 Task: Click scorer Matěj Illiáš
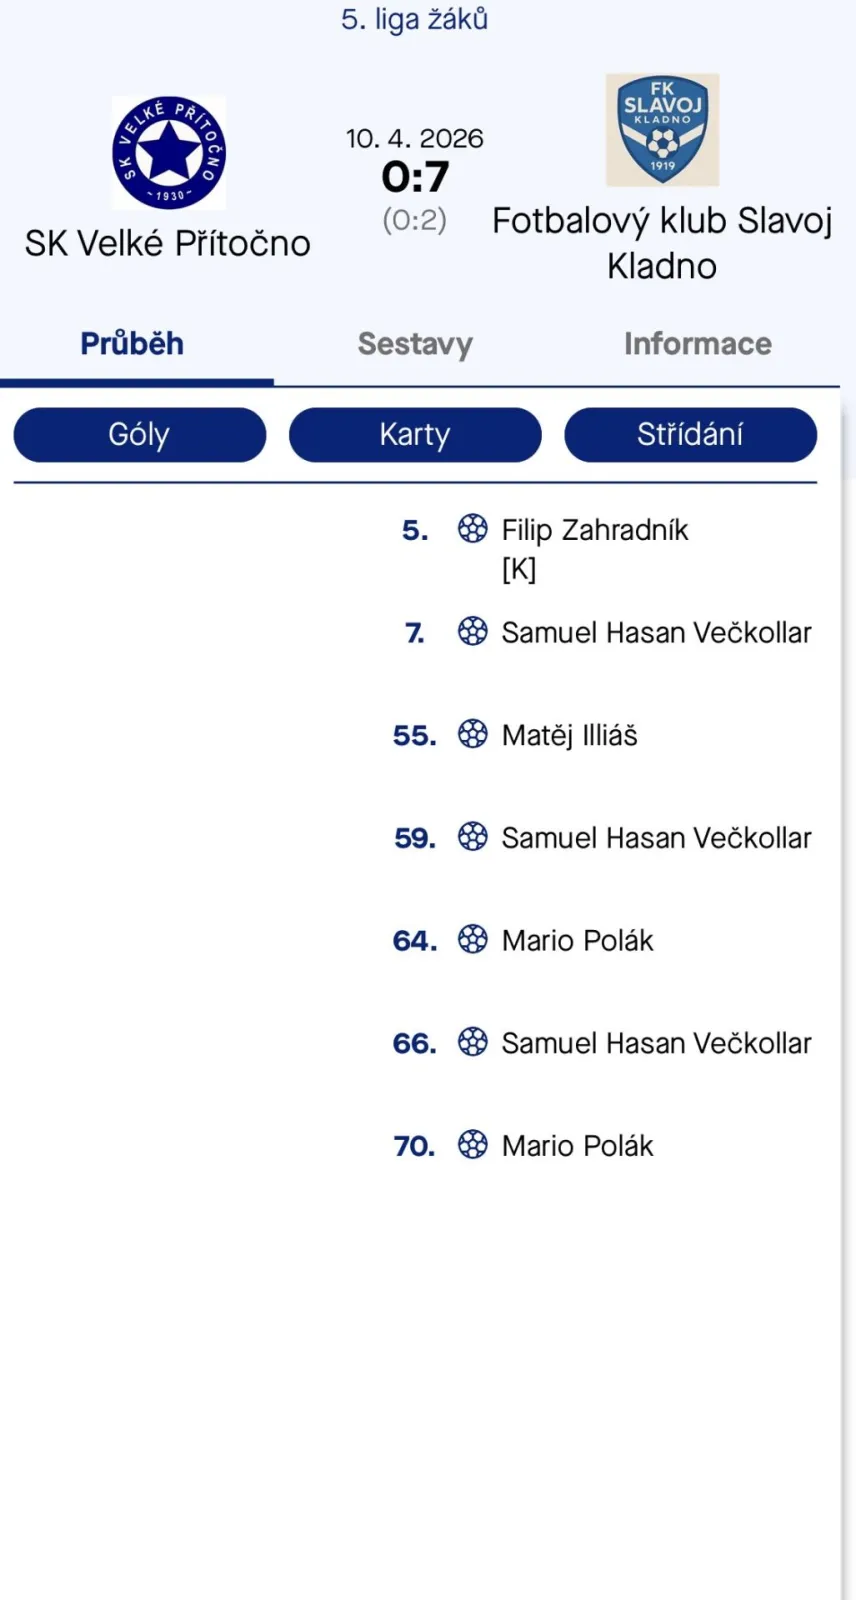pyautogui.click(x=569, y=736)
